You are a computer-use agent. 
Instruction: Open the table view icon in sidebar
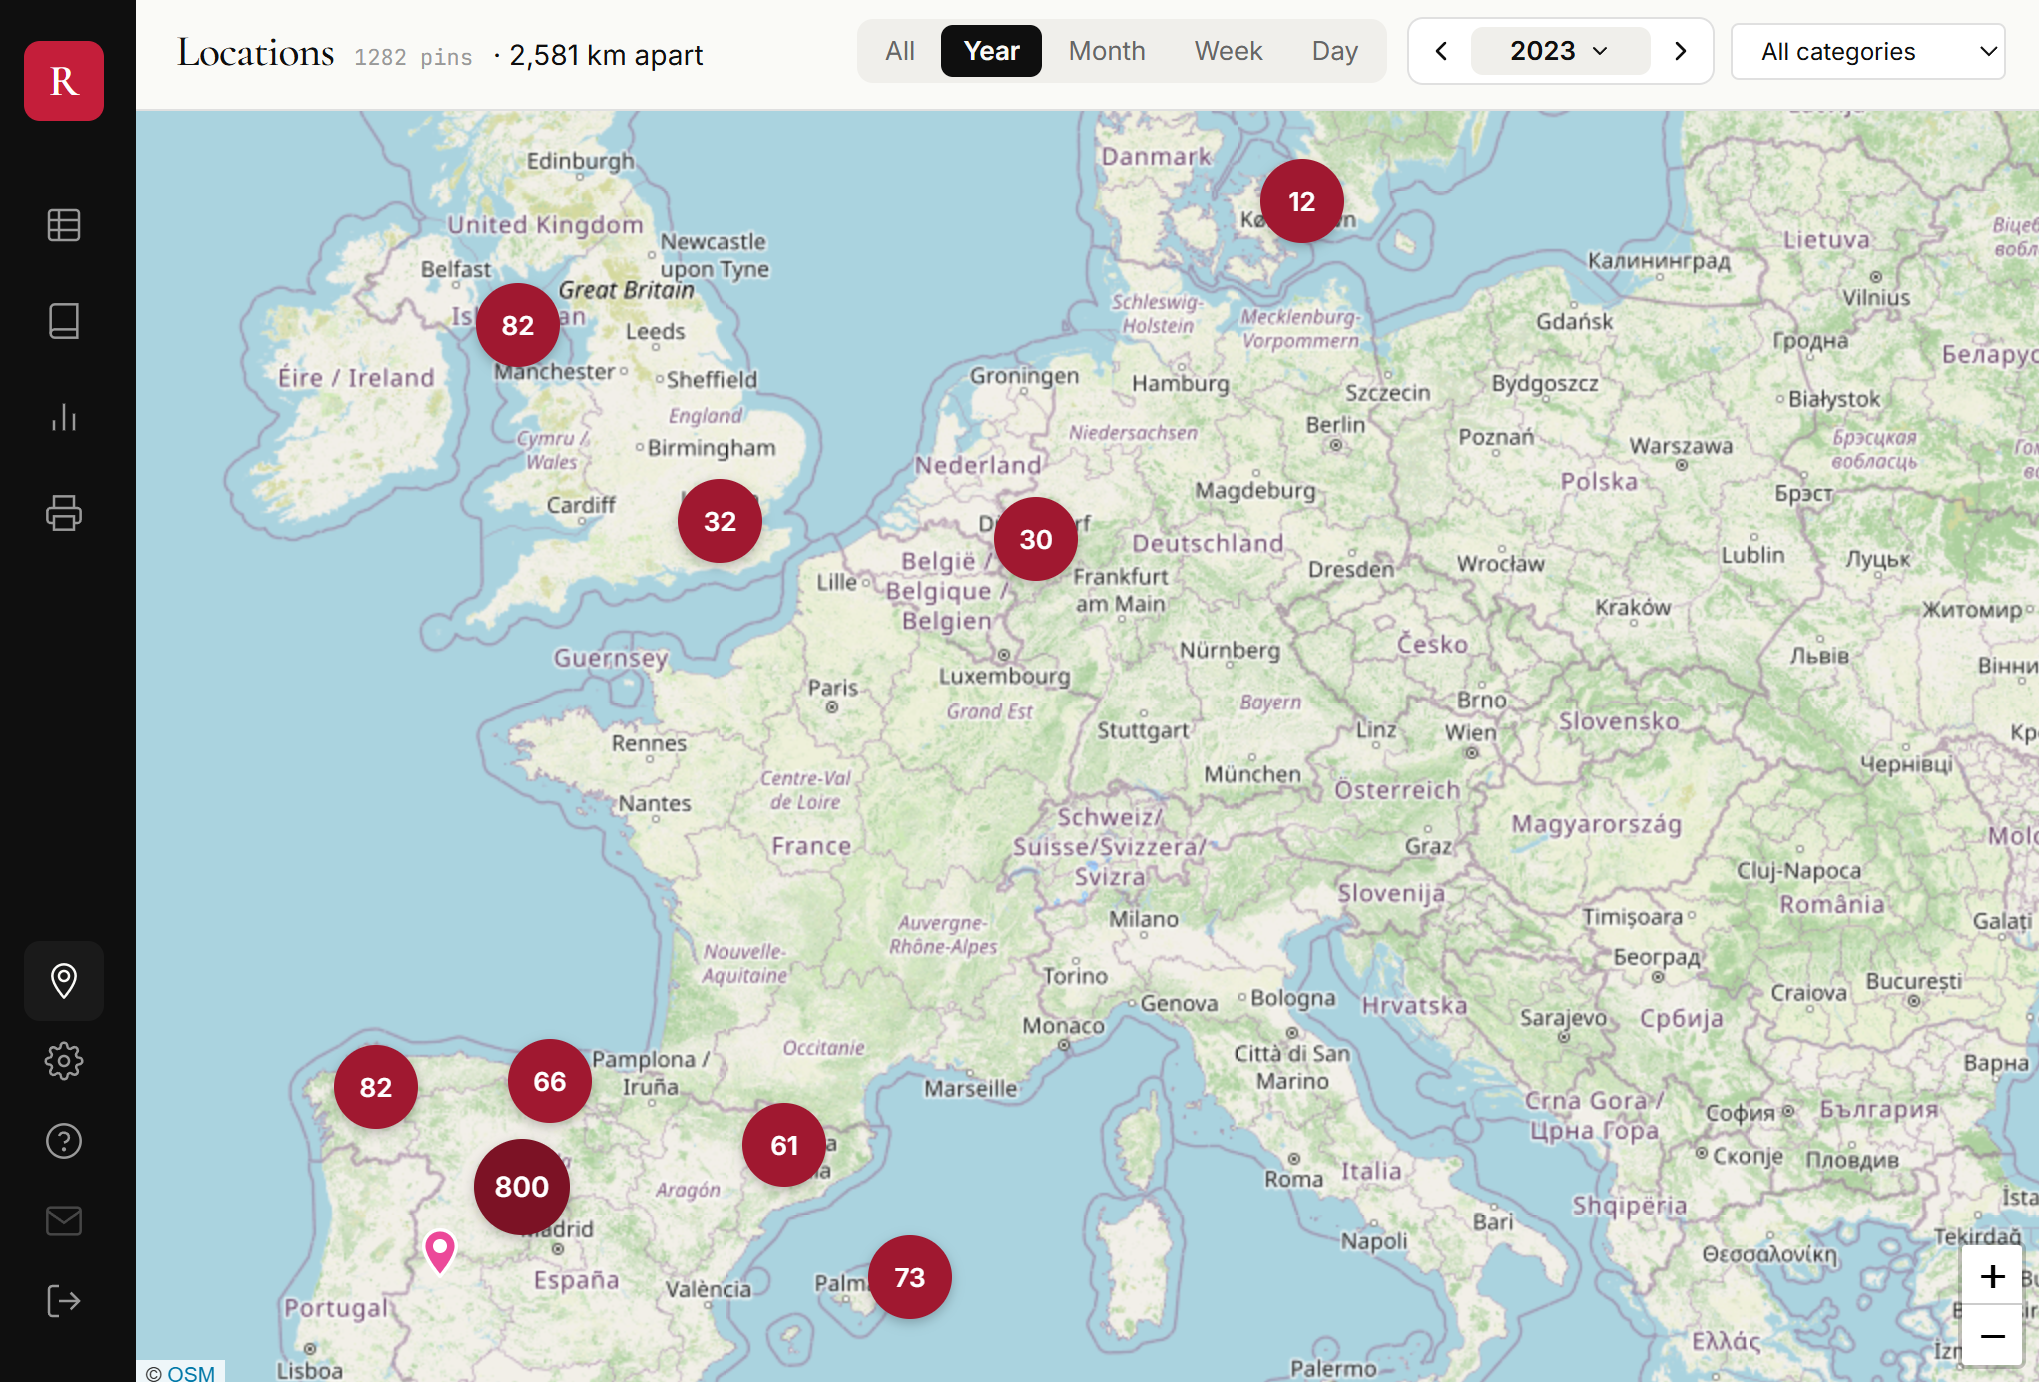[64, 225]
